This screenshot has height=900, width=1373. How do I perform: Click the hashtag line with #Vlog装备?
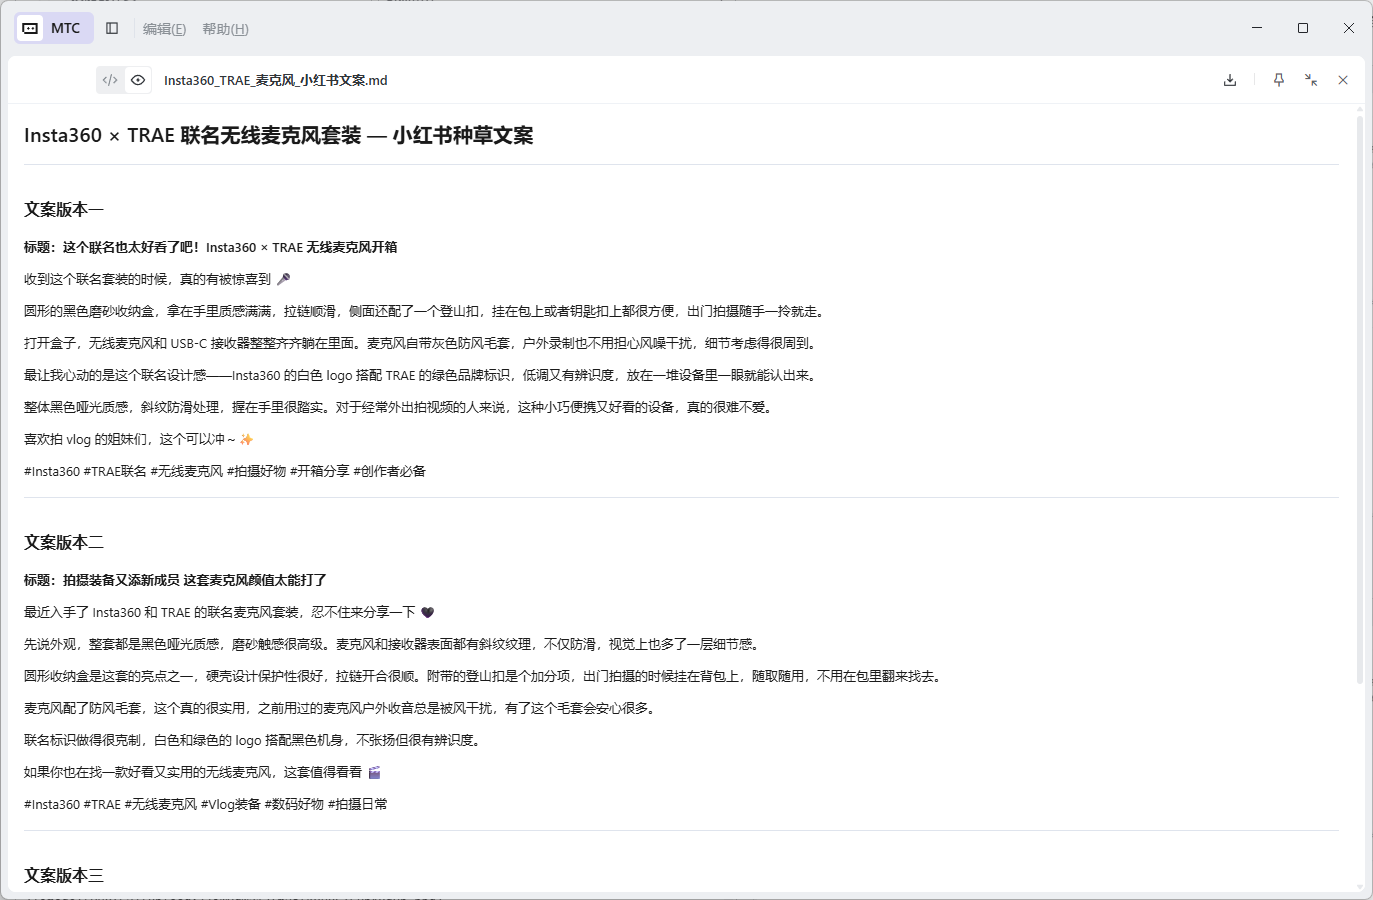(x=206, y=804)
